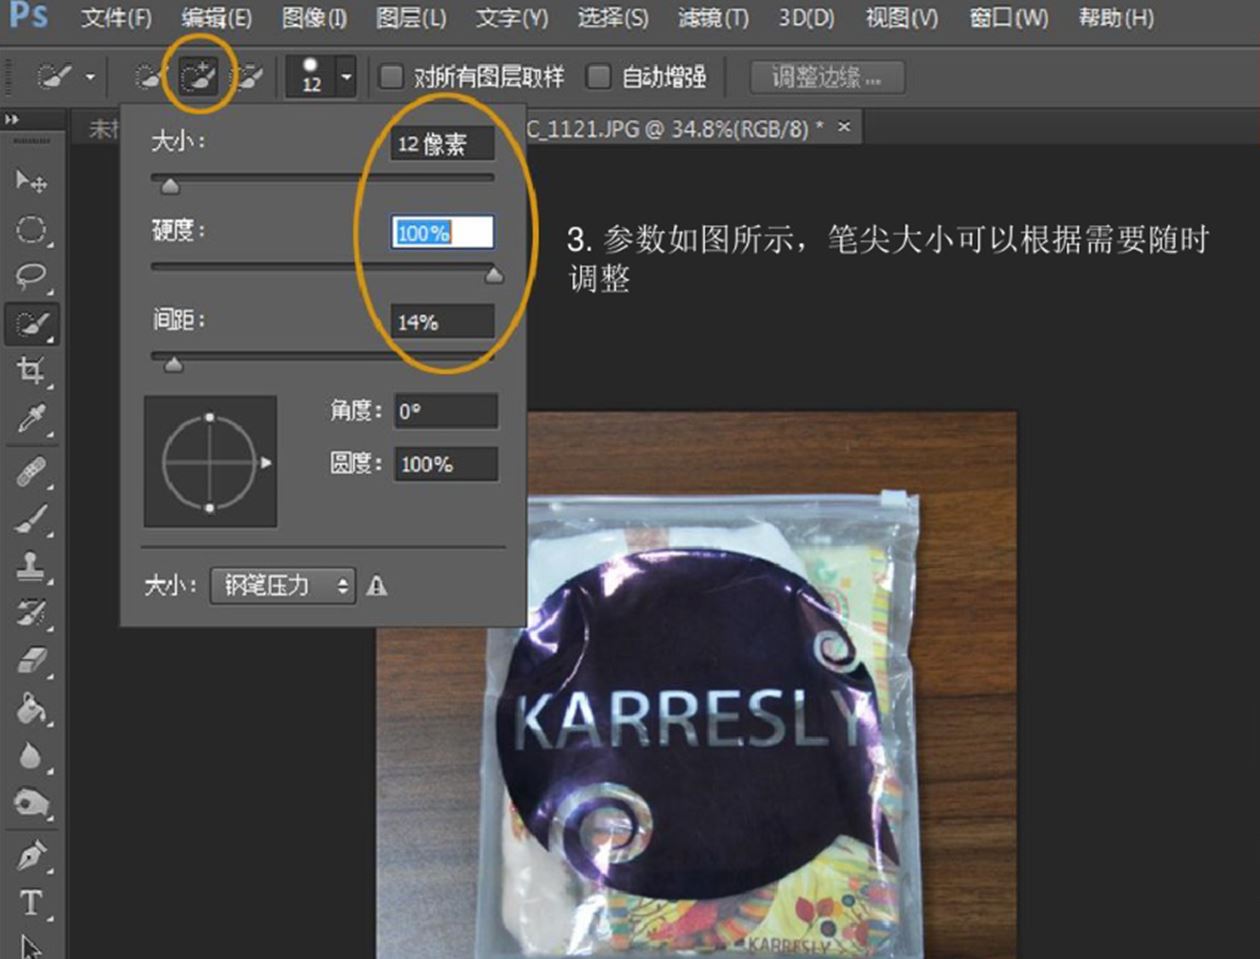Image resolution: width=1260 pixels, height=959 pixels.
Task: Click the 硬度 slider handle
Action: (x=494, y=275)
